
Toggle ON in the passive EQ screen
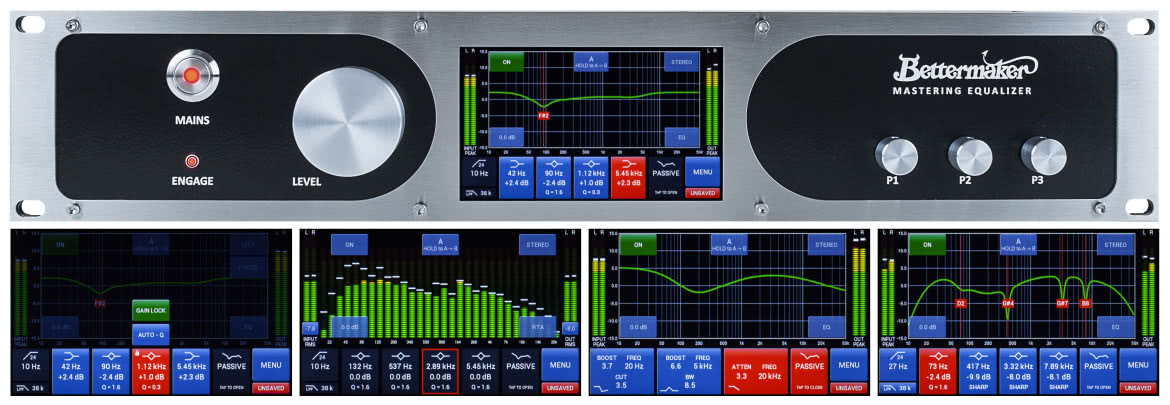coord(638,245)
